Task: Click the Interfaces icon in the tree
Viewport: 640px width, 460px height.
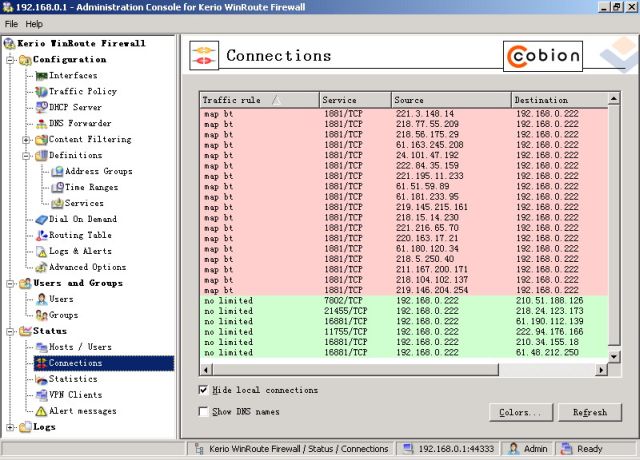Action: pyautogui.click(x=41, y=76)
